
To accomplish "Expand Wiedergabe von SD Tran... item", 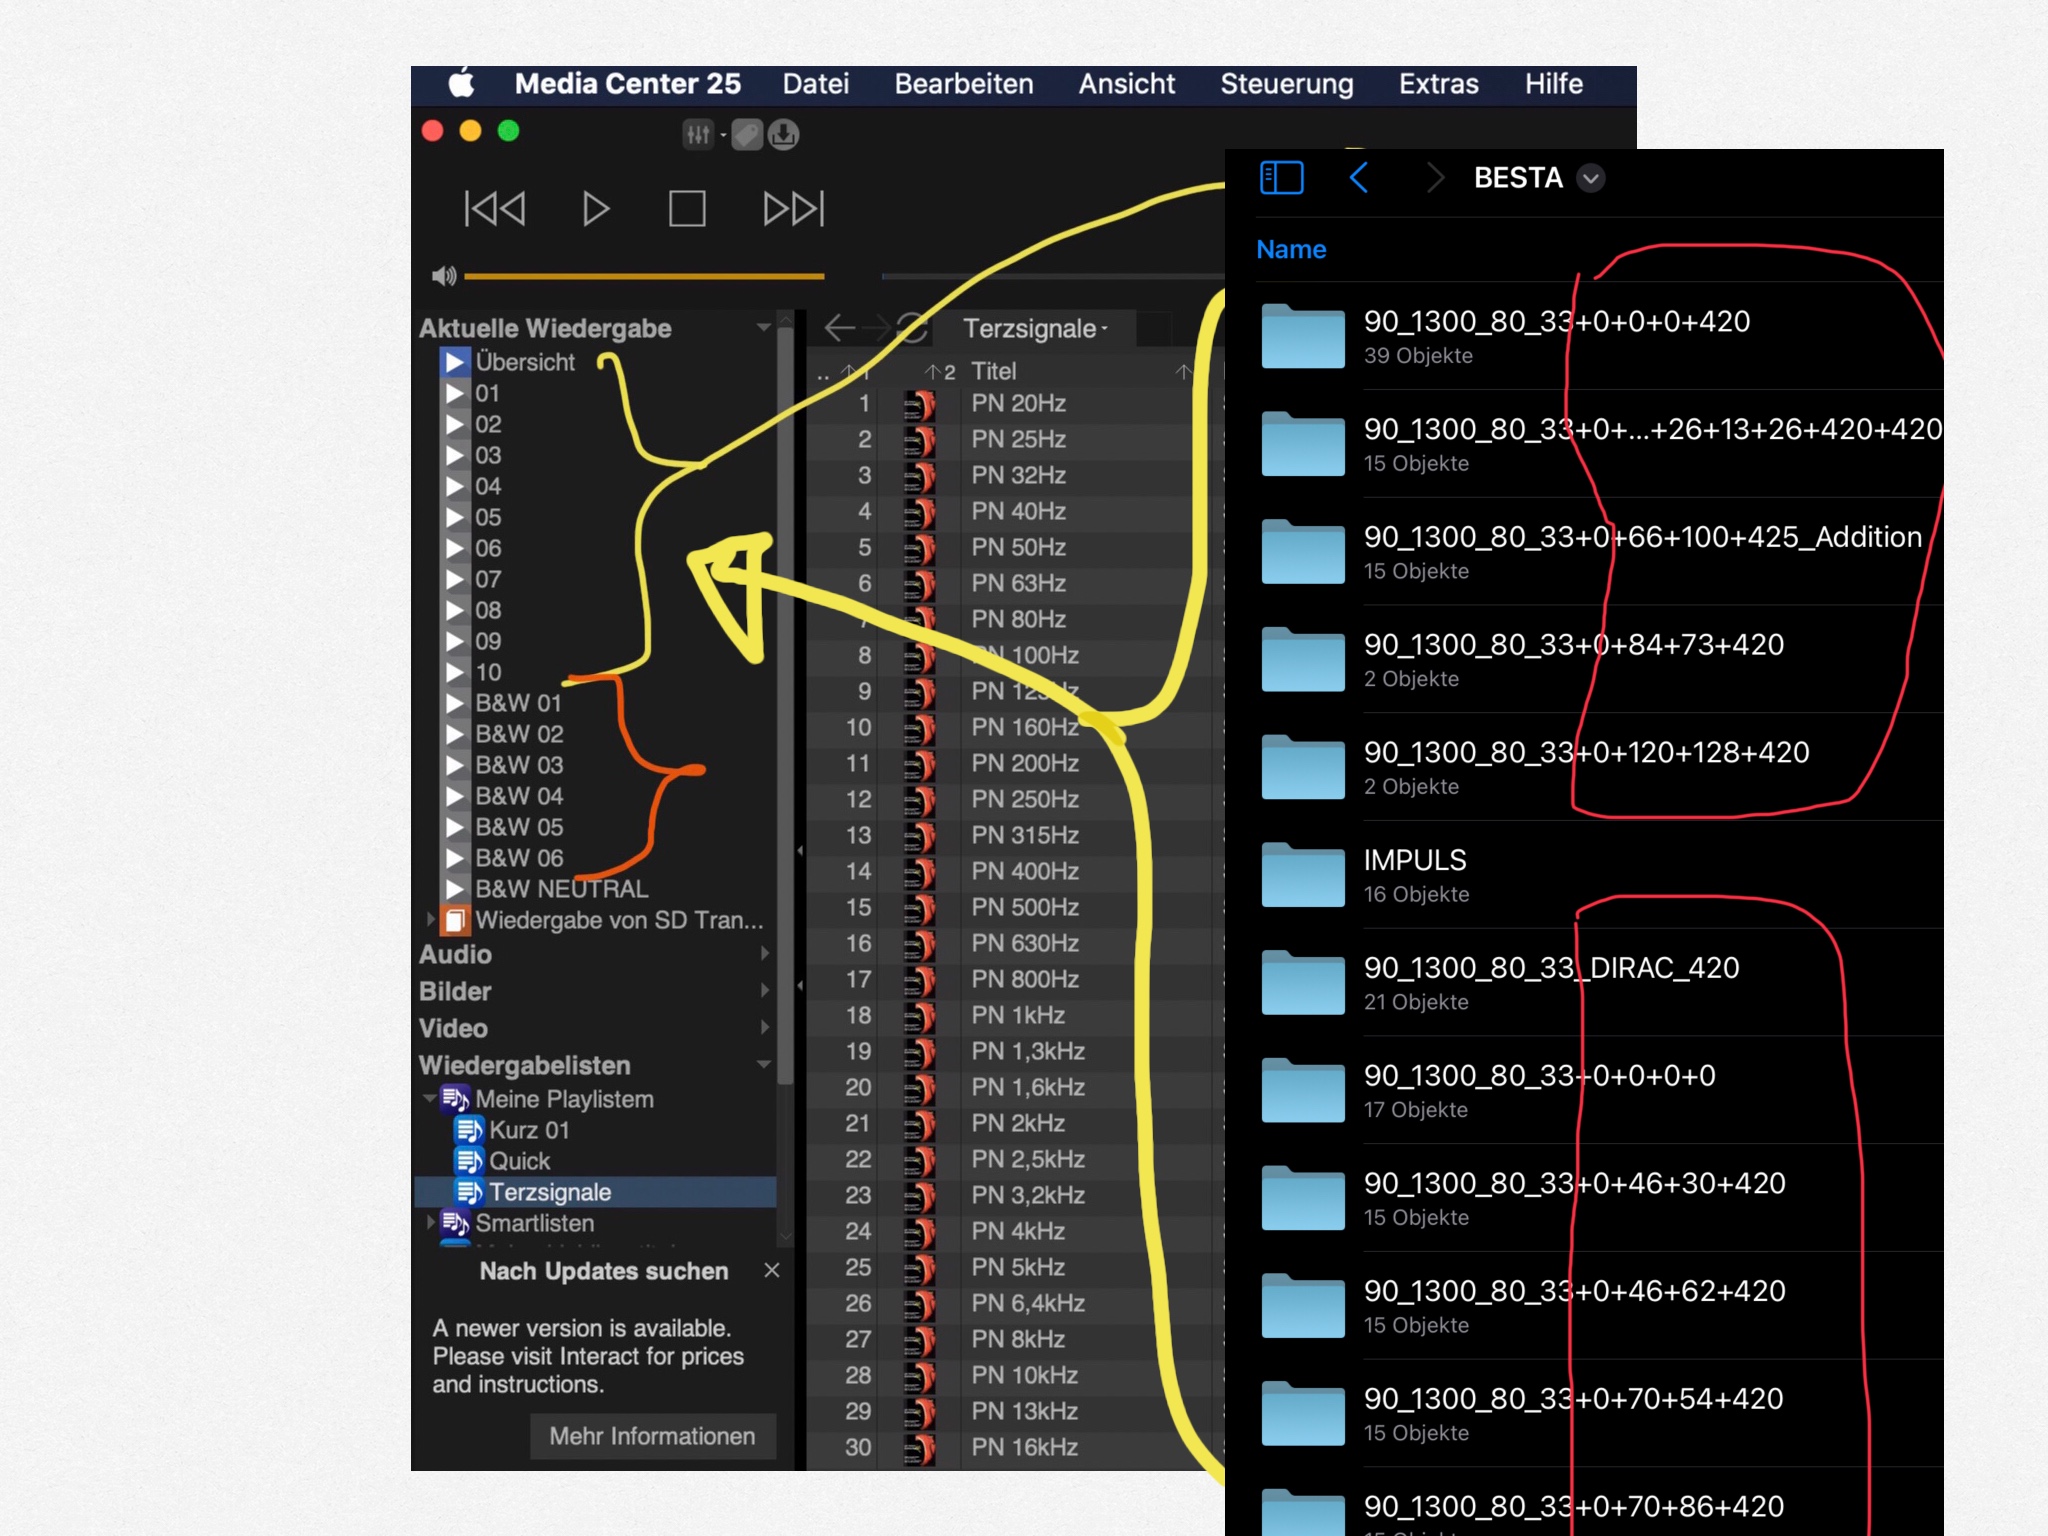I will (x=431, y=919).
